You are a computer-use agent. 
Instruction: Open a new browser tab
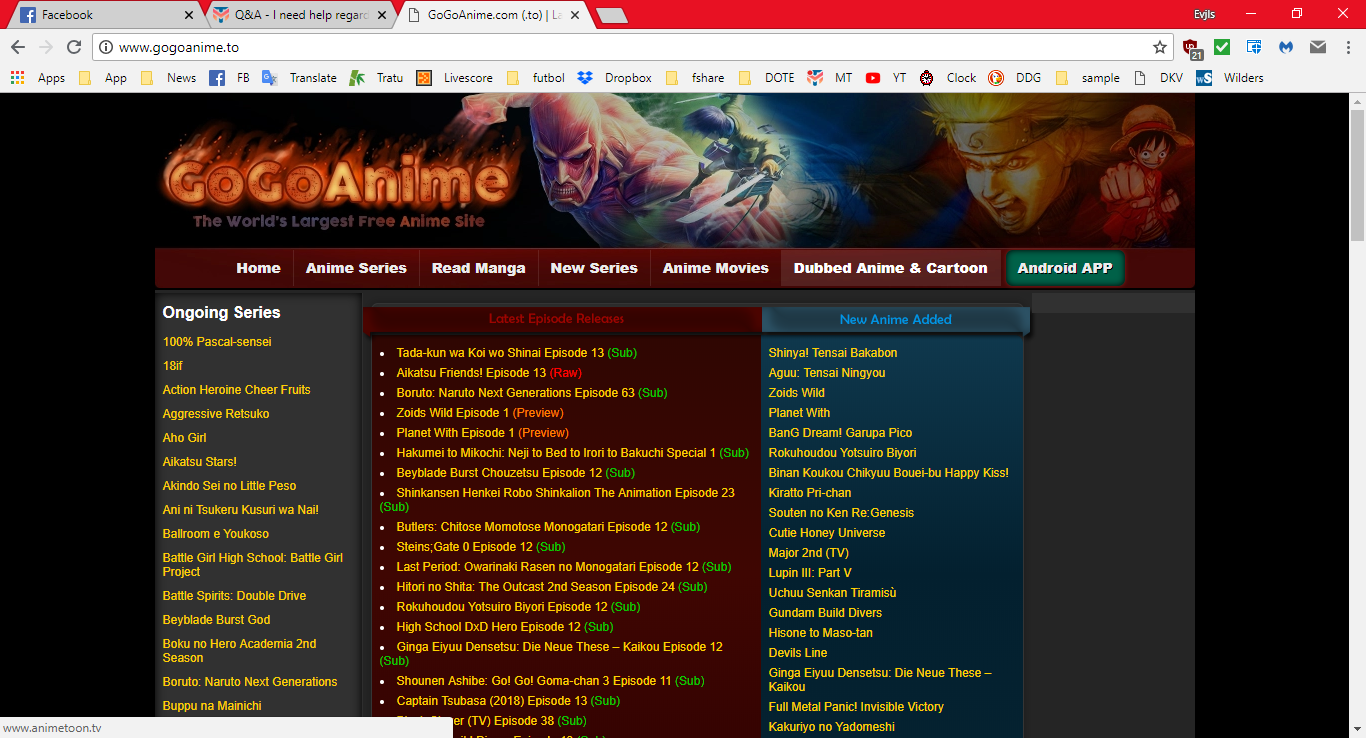(x=611, y=15)
